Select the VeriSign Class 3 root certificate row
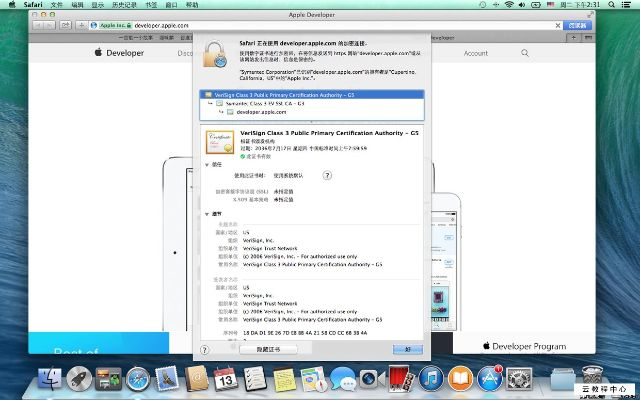The width and height of the screenshot is (640, 400). [x=312, y=95]
